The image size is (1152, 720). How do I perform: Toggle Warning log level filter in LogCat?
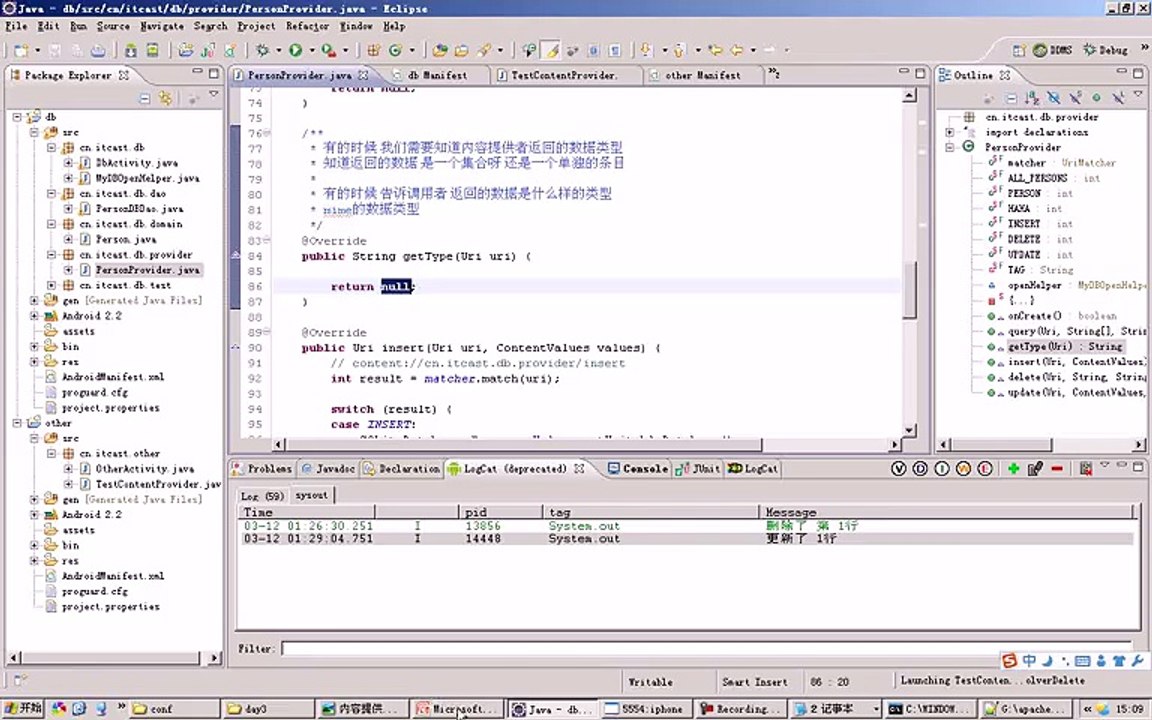tap(963, 469)
